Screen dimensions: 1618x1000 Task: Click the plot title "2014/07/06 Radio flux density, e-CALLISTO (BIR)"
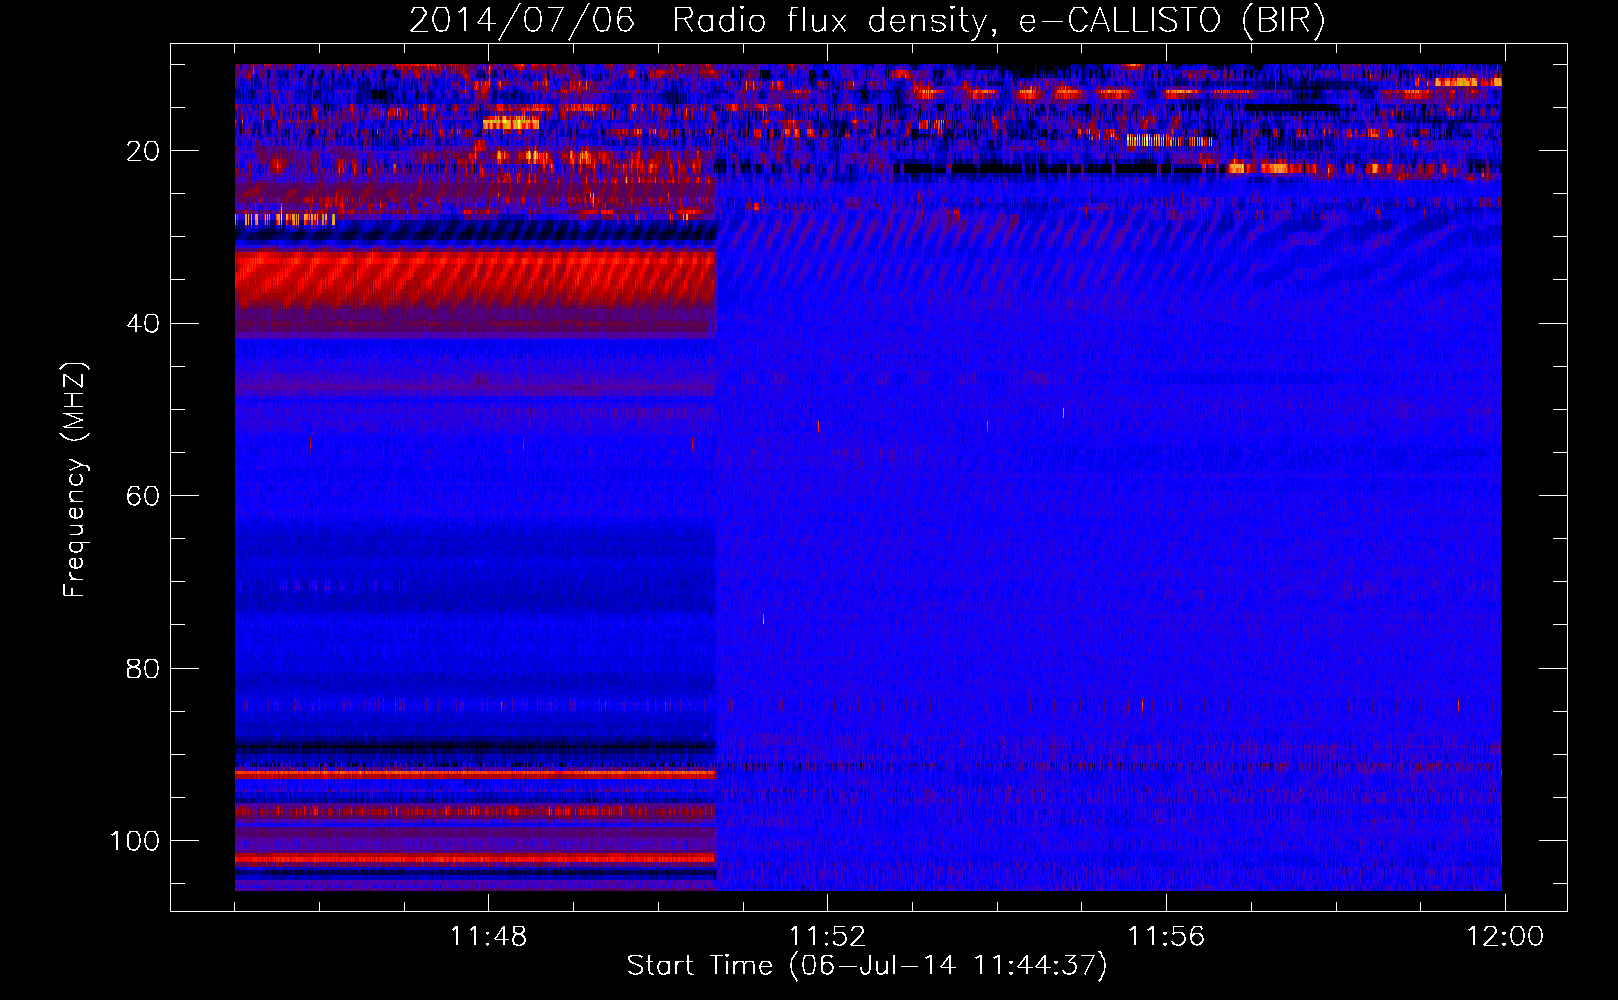click(x=867, y=21)
